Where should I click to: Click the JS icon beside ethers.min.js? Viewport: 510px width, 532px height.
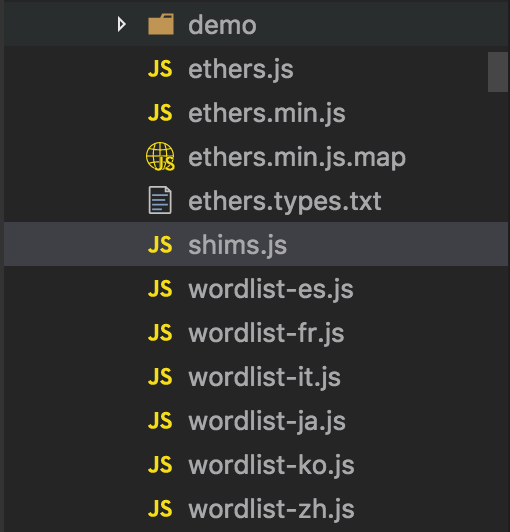(x=160, y=113)
